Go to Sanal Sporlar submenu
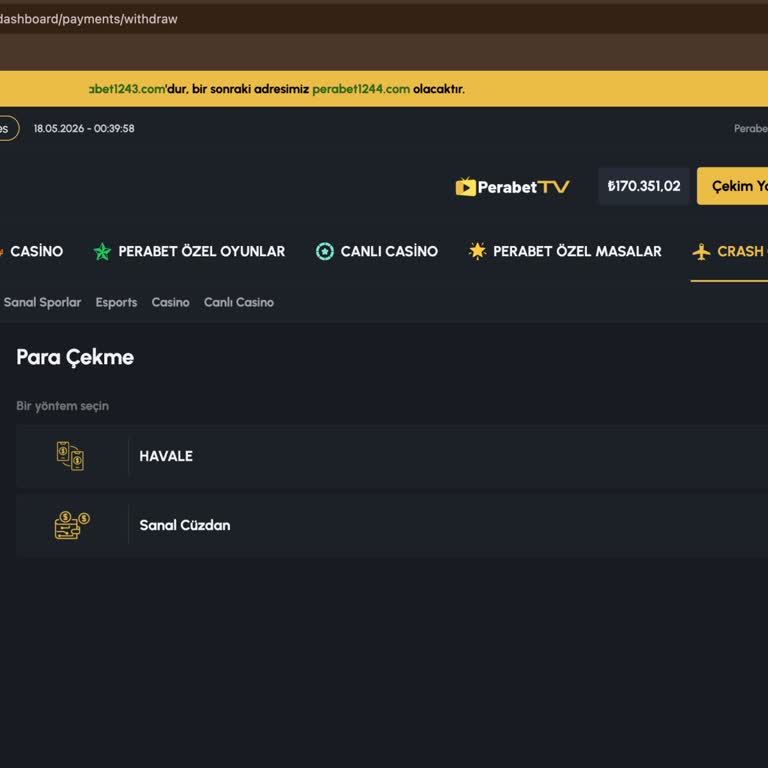The image size is (768, 768). click(42, 302)
